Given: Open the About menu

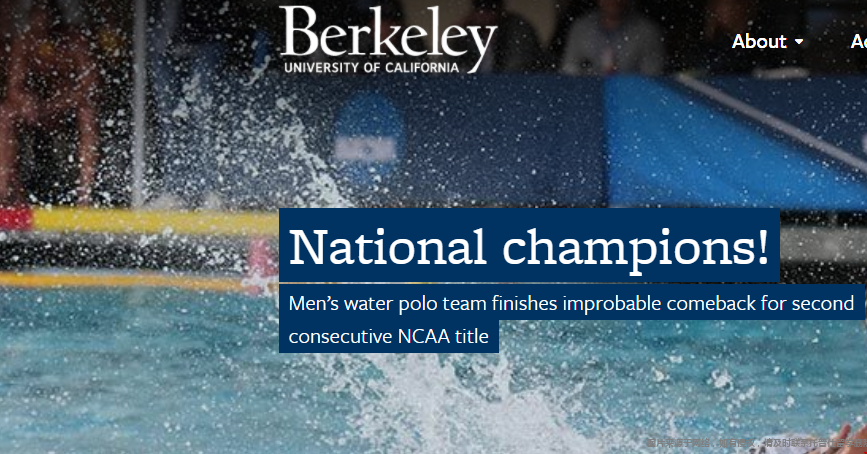Looking at the screenshot, I should (759, 41).
